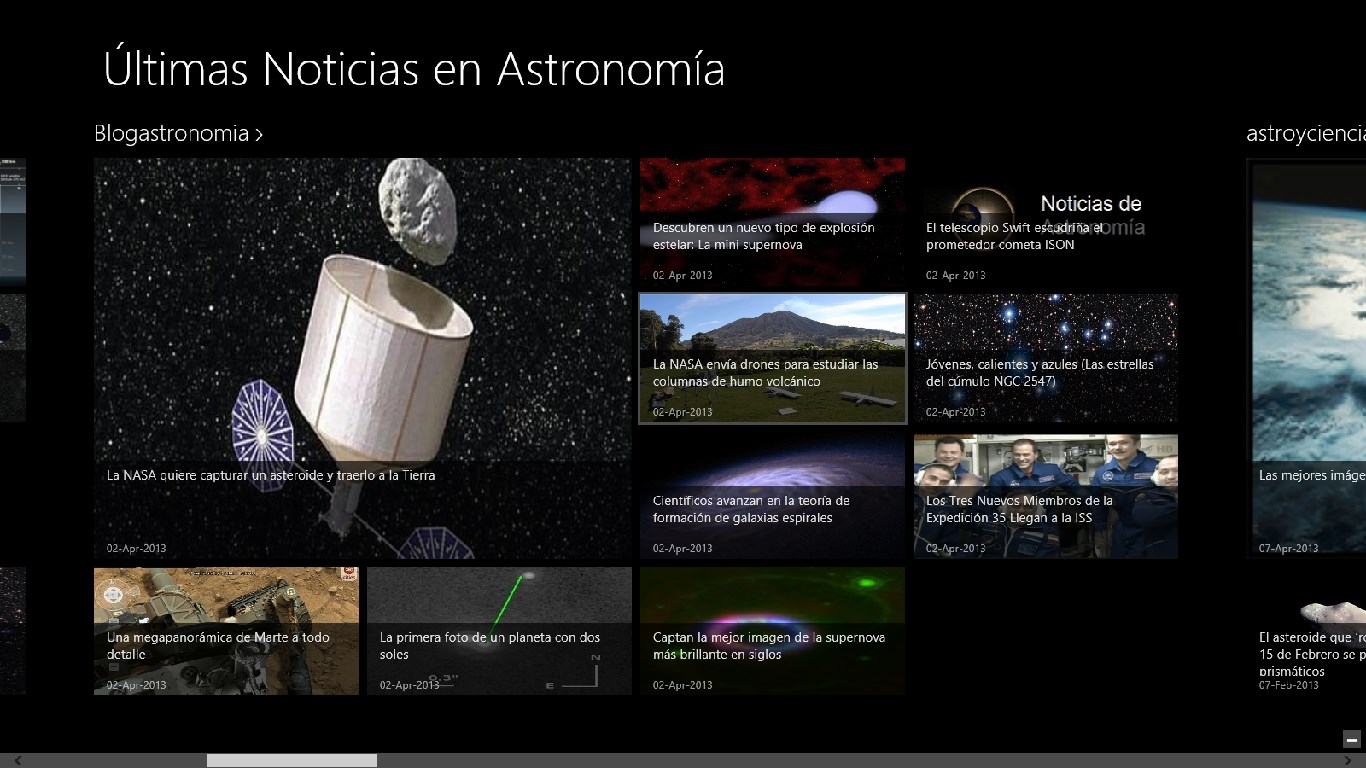Screen dimensions: 1366x768
Task: Open the Mars megapanorámica article tile
Action: tap(226, 631)
